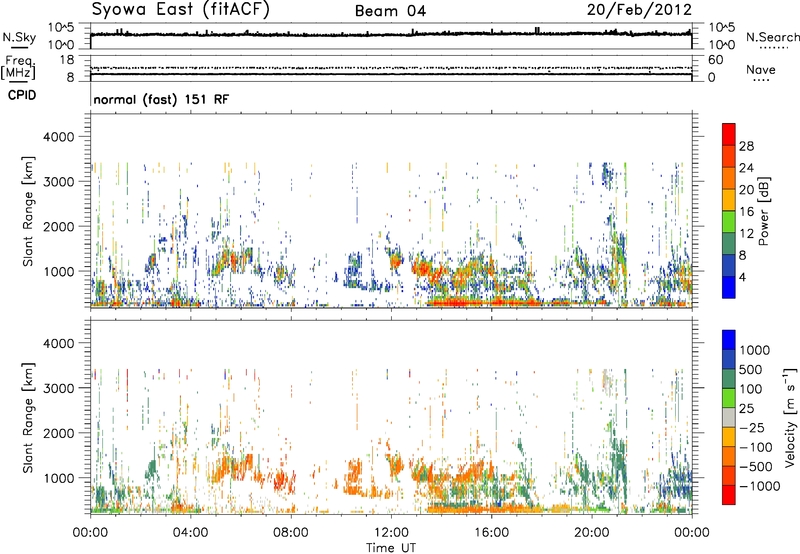Viewport: 800px width, 554px height.
Task: Click the 'Time UT' axis label
Action: coord(391,548)
